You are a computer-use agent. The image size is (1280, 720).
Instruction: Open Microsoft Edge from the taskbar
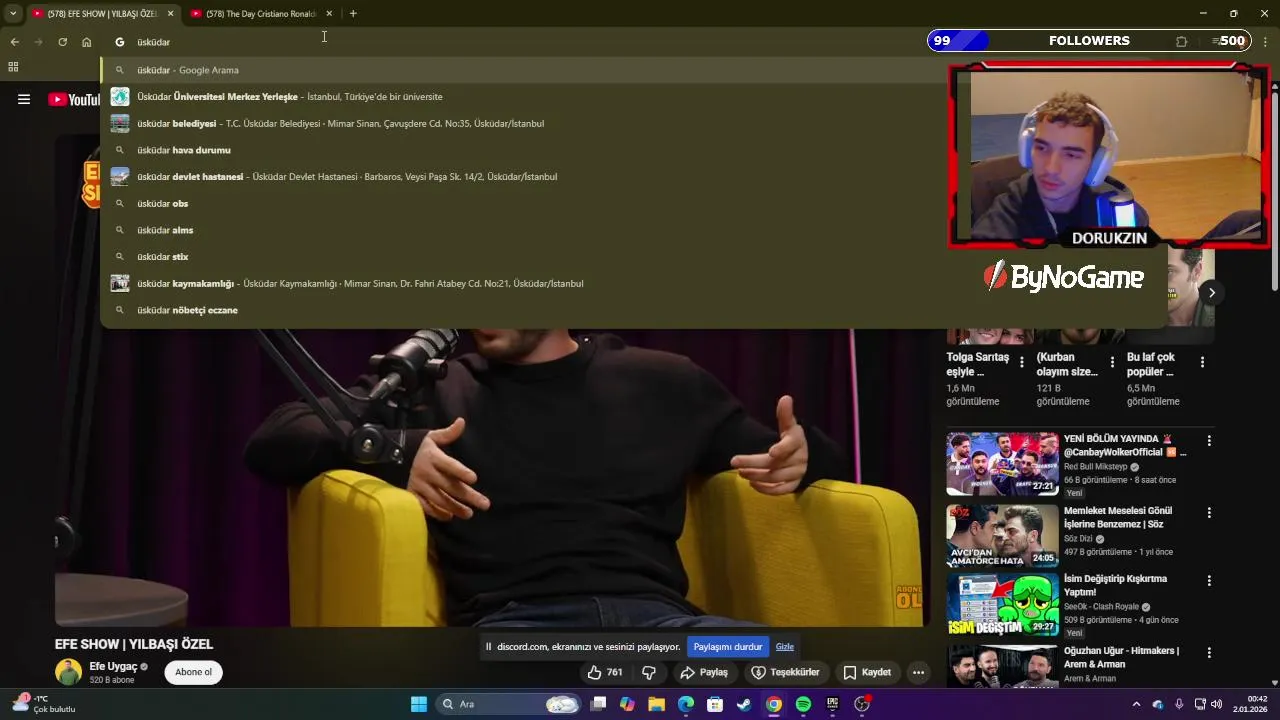[x=685, y=704]
